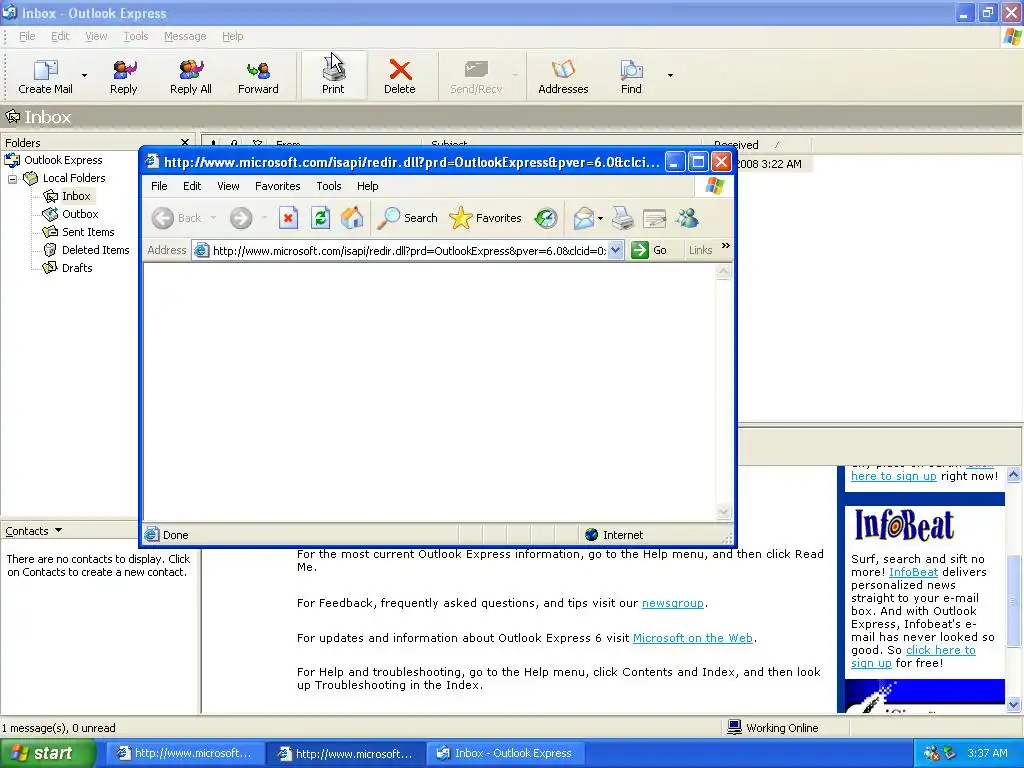Click Reply in Outlook Express toolbar

click(x=123, y=76)
